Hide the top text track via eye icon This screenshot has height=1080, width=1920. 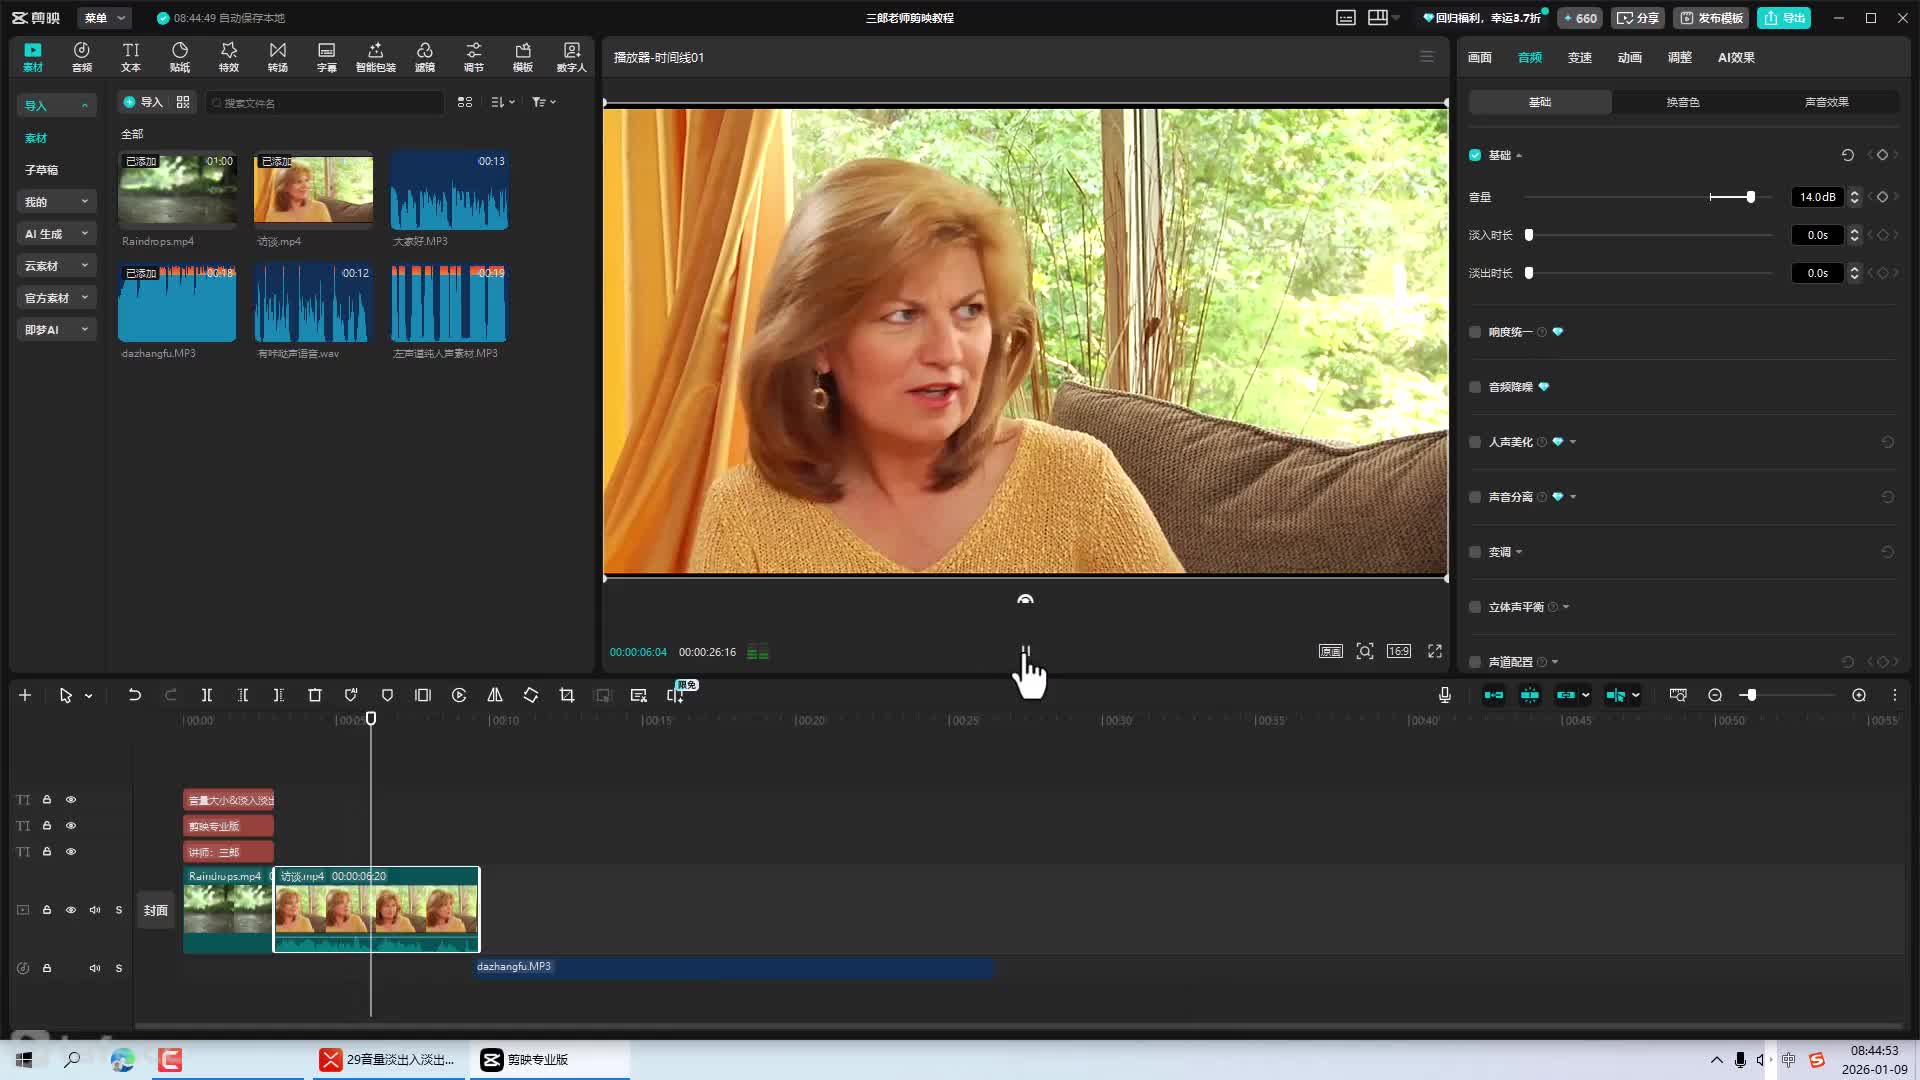click(71, 800)
